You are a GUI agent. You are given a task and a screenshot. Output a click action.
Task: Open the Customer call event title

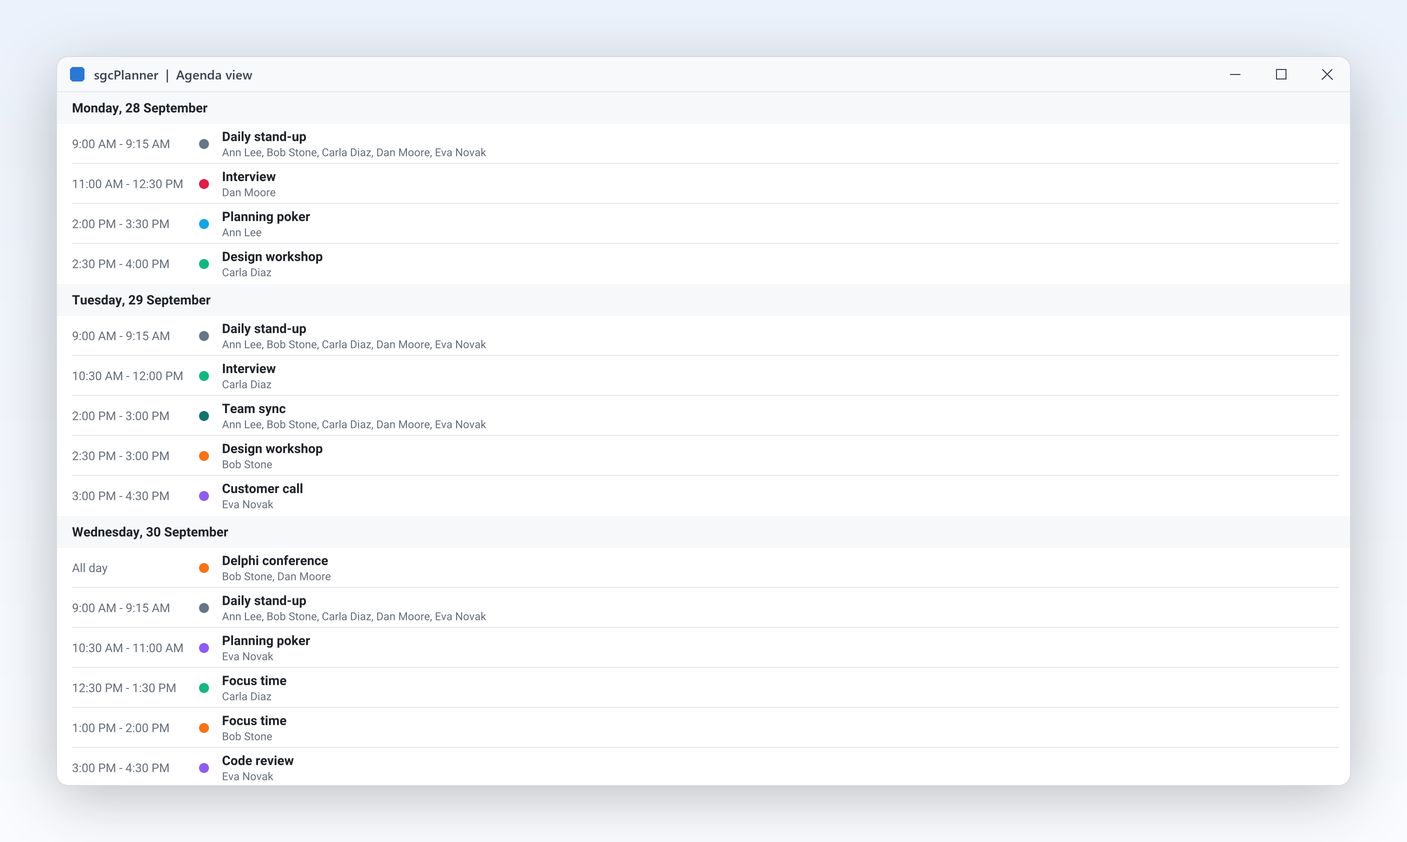point(262,489)
